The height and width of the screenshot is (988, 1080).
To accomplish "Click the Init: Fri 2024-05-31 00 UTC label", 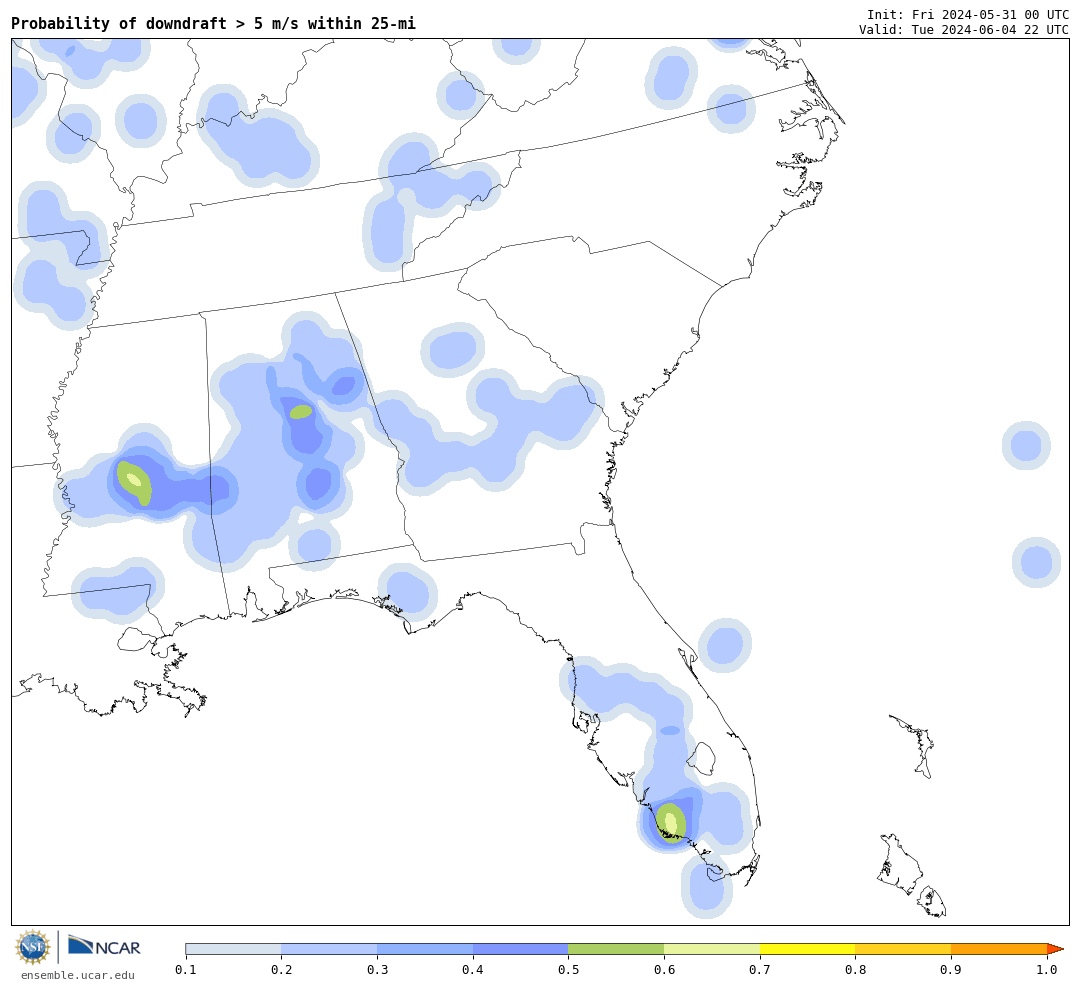I will [968, 14].
